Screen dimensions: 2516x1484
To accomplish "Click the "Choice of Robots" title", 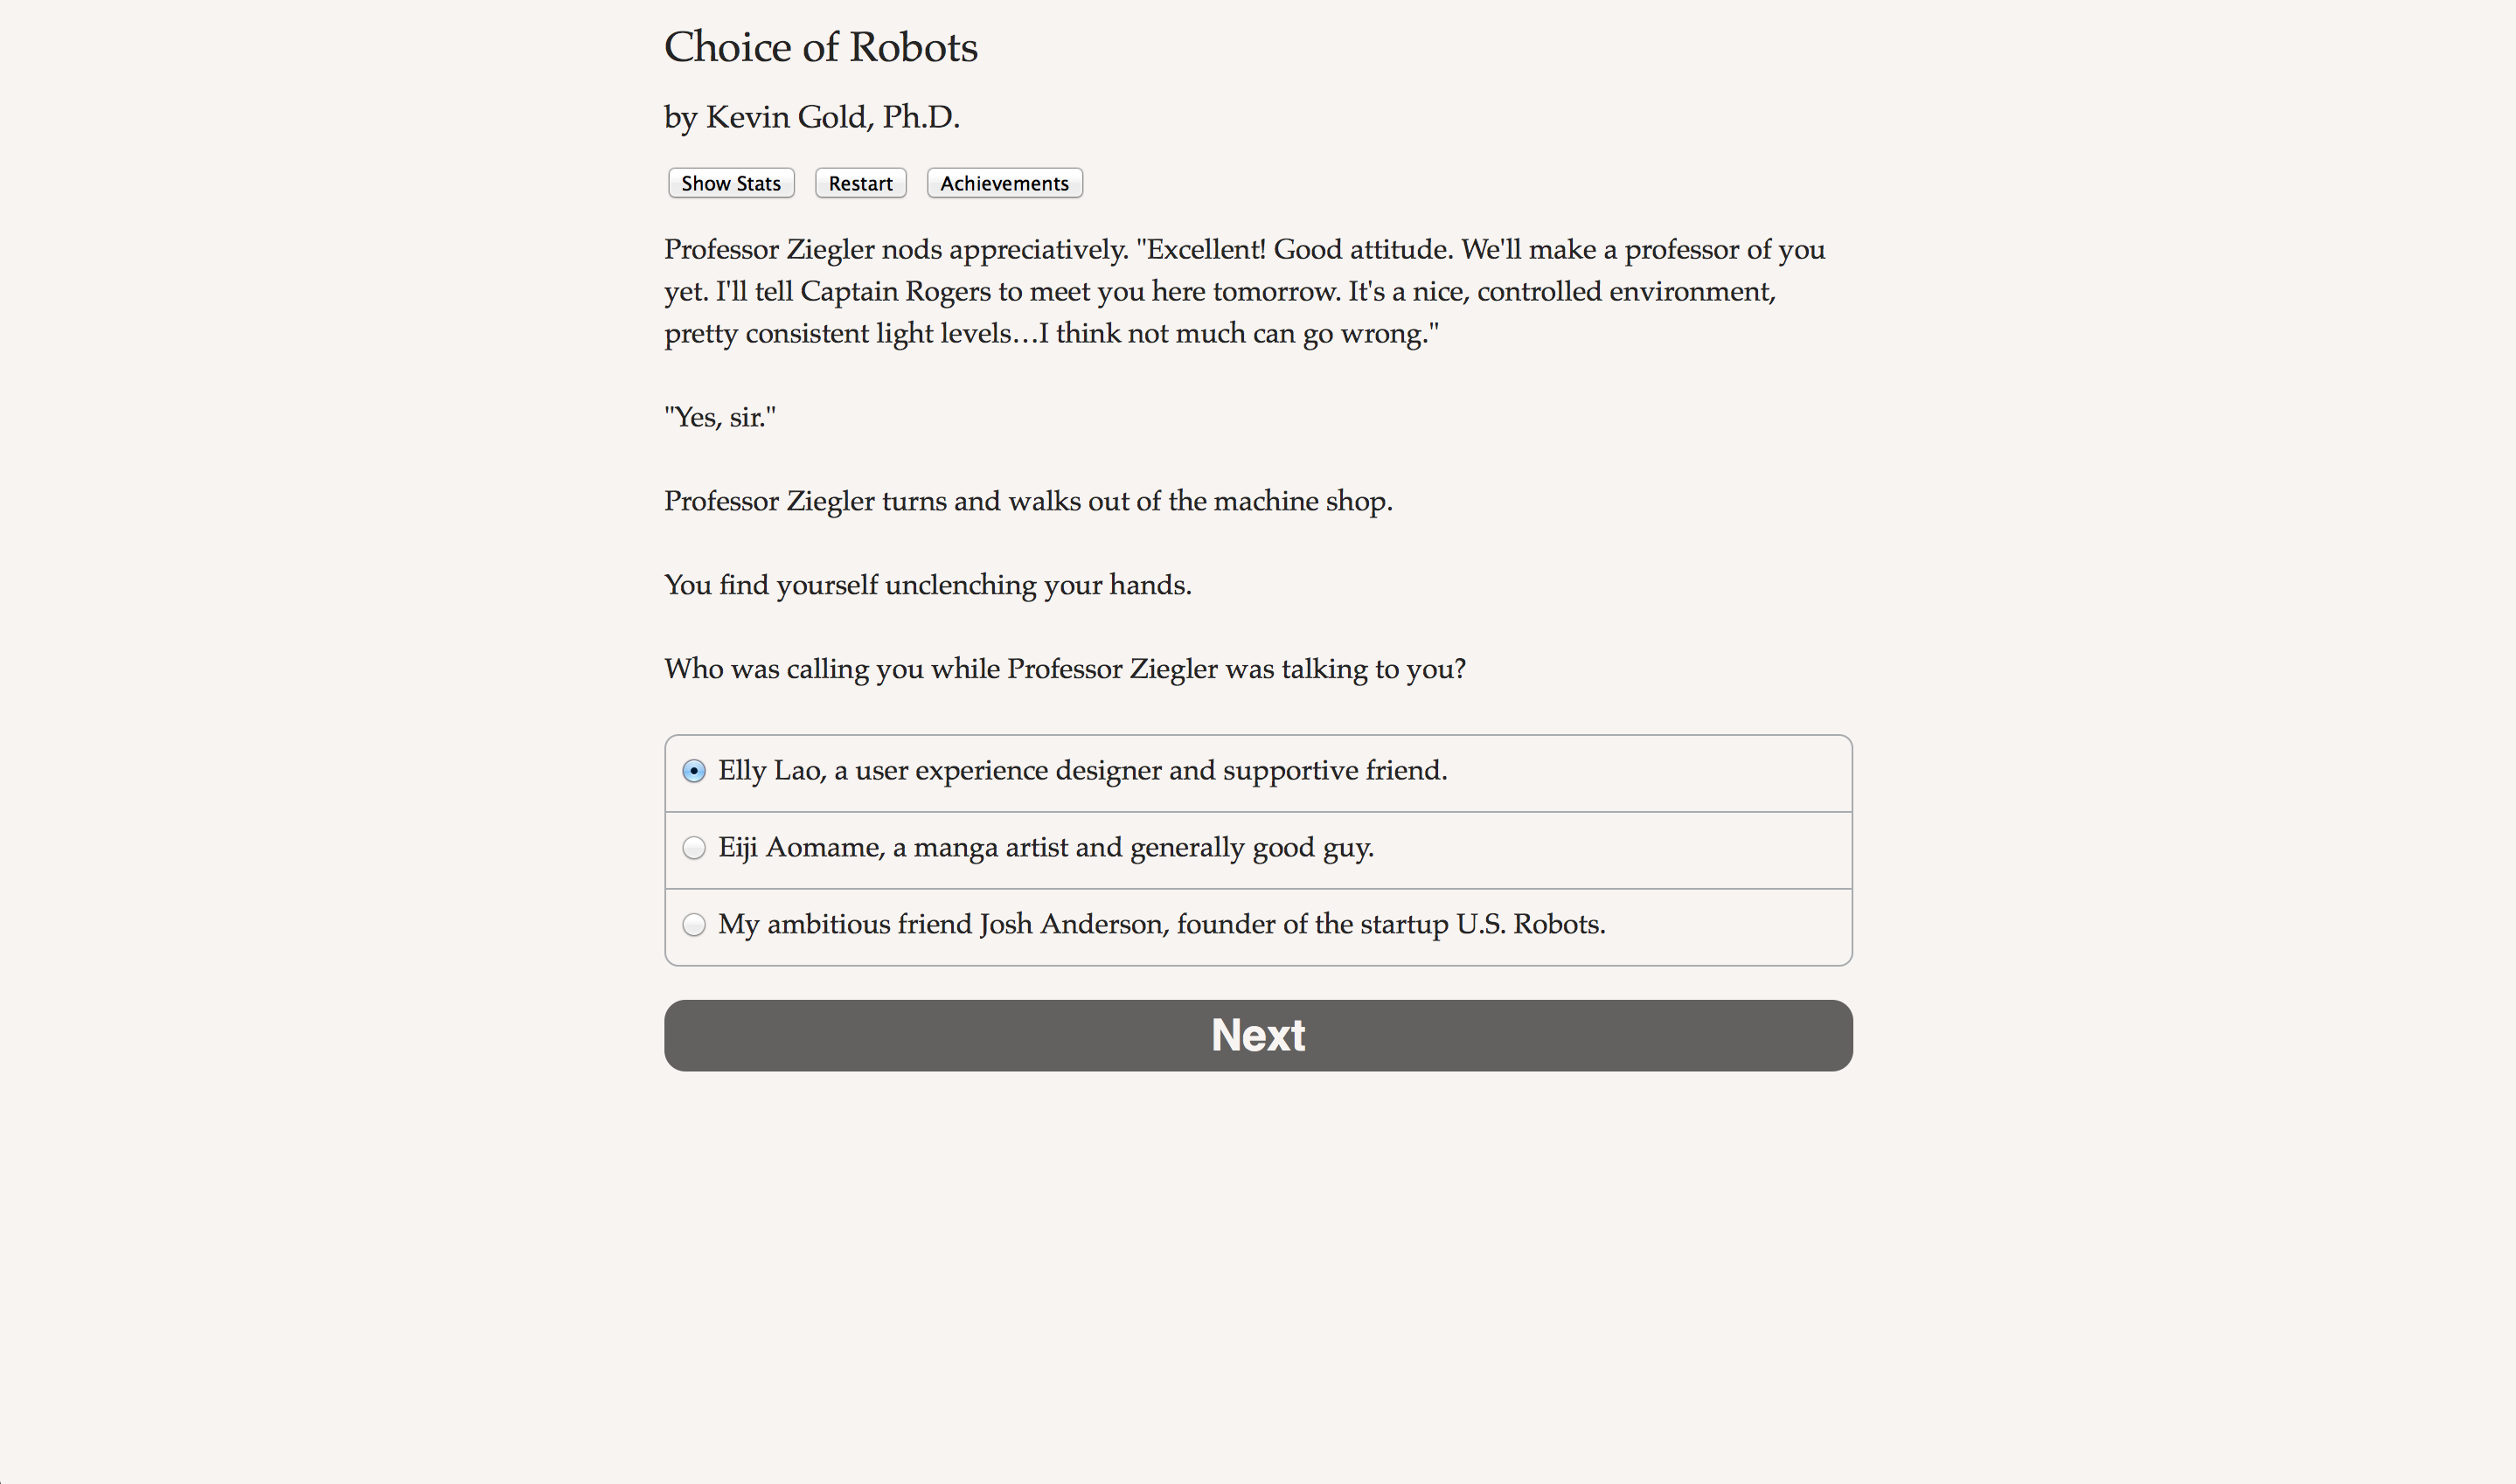I will [820, 47].
